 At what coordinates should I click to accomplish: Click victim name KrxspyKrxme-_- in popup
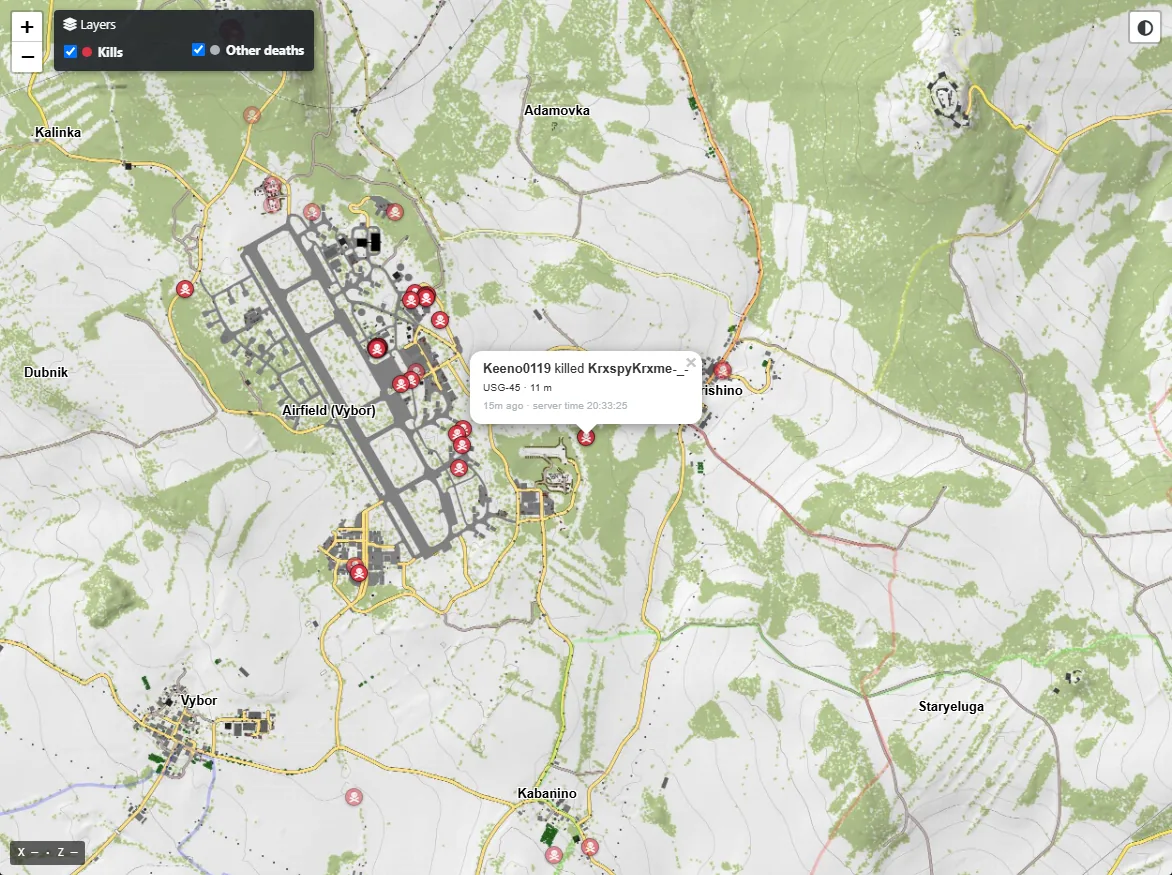click(636, 368)
